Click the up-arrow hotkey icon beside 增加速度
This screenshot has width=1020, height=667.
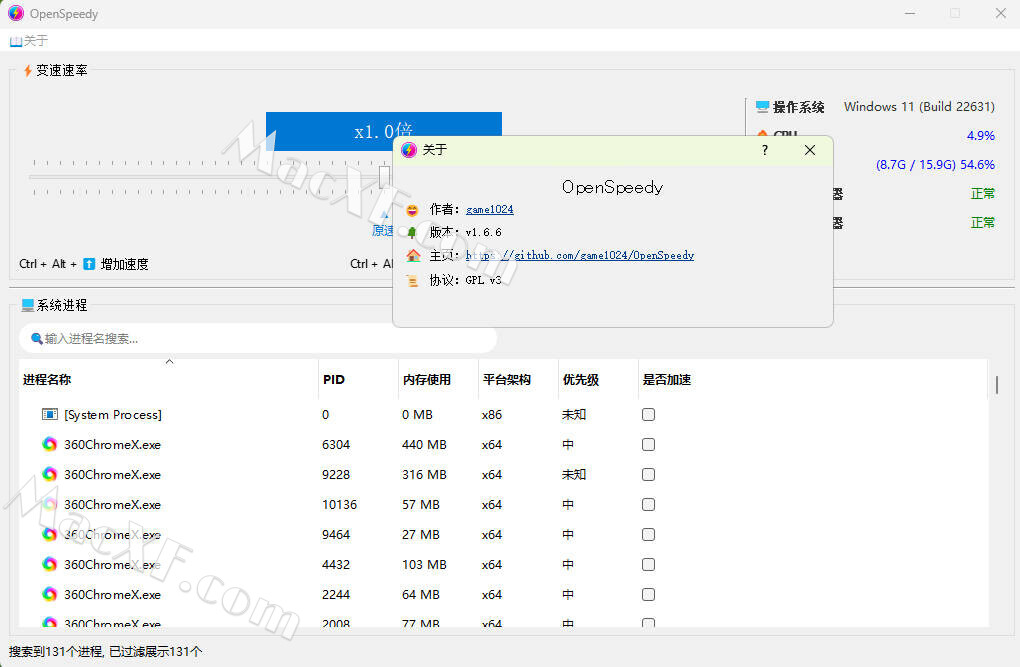tap(89, 264)
